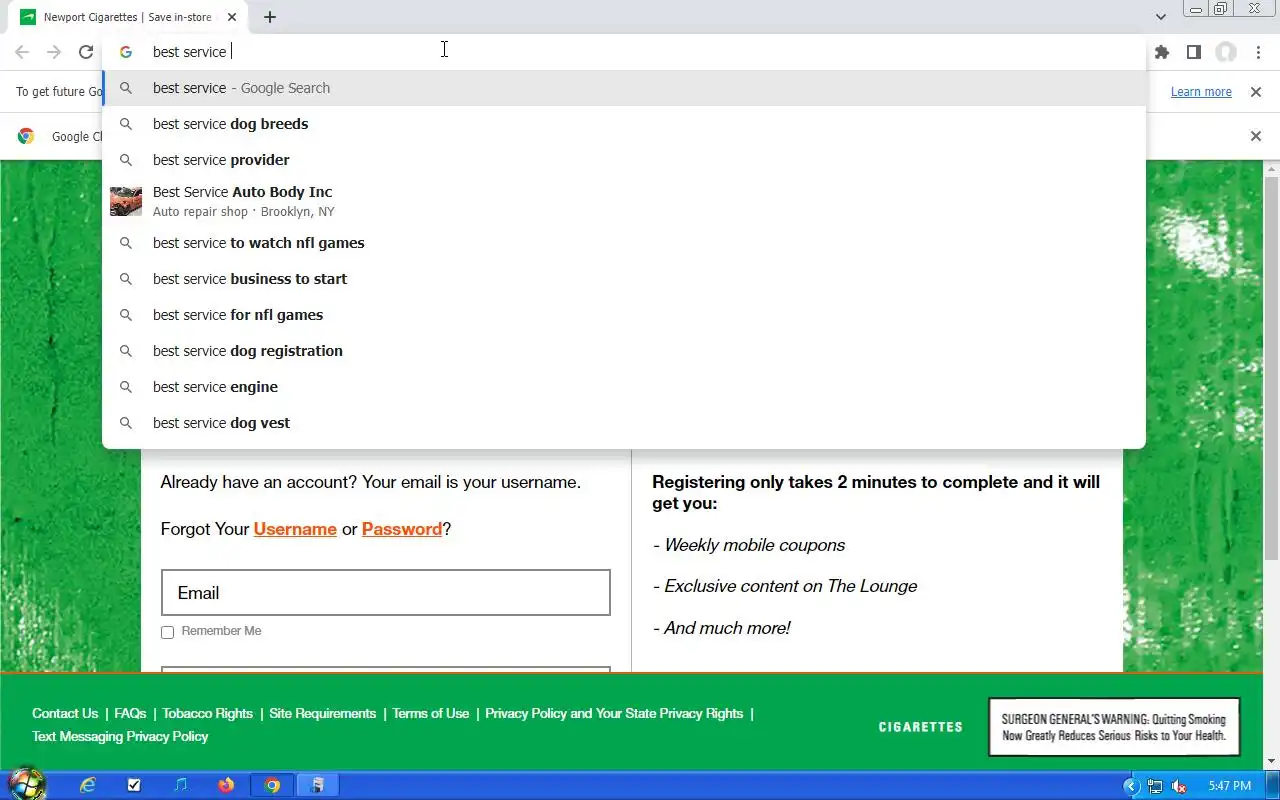The width and height of the screenshot is (1280, 800).
Task: Open the Forgot Username link
Action: coord(295,529)
